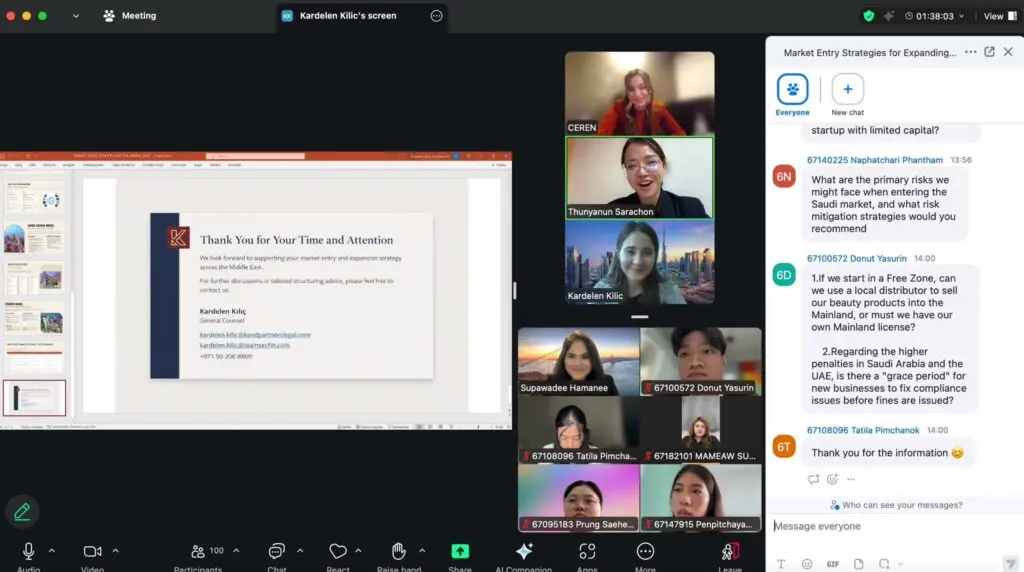The height and width of the screenshot is (572, 1024).
Task: Open the emoji picker in chat
Action: (x=807, y=564)
